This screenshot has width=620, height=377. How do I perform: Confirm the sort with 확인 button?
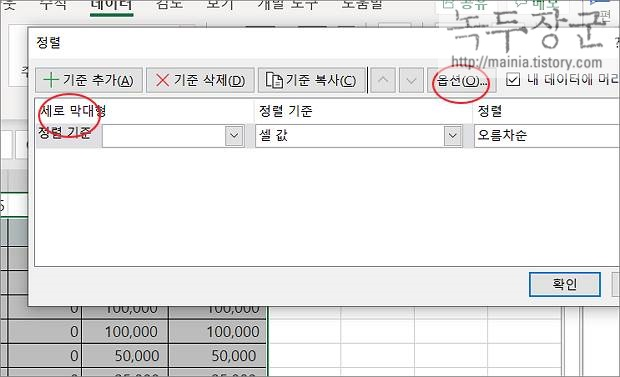565,284
